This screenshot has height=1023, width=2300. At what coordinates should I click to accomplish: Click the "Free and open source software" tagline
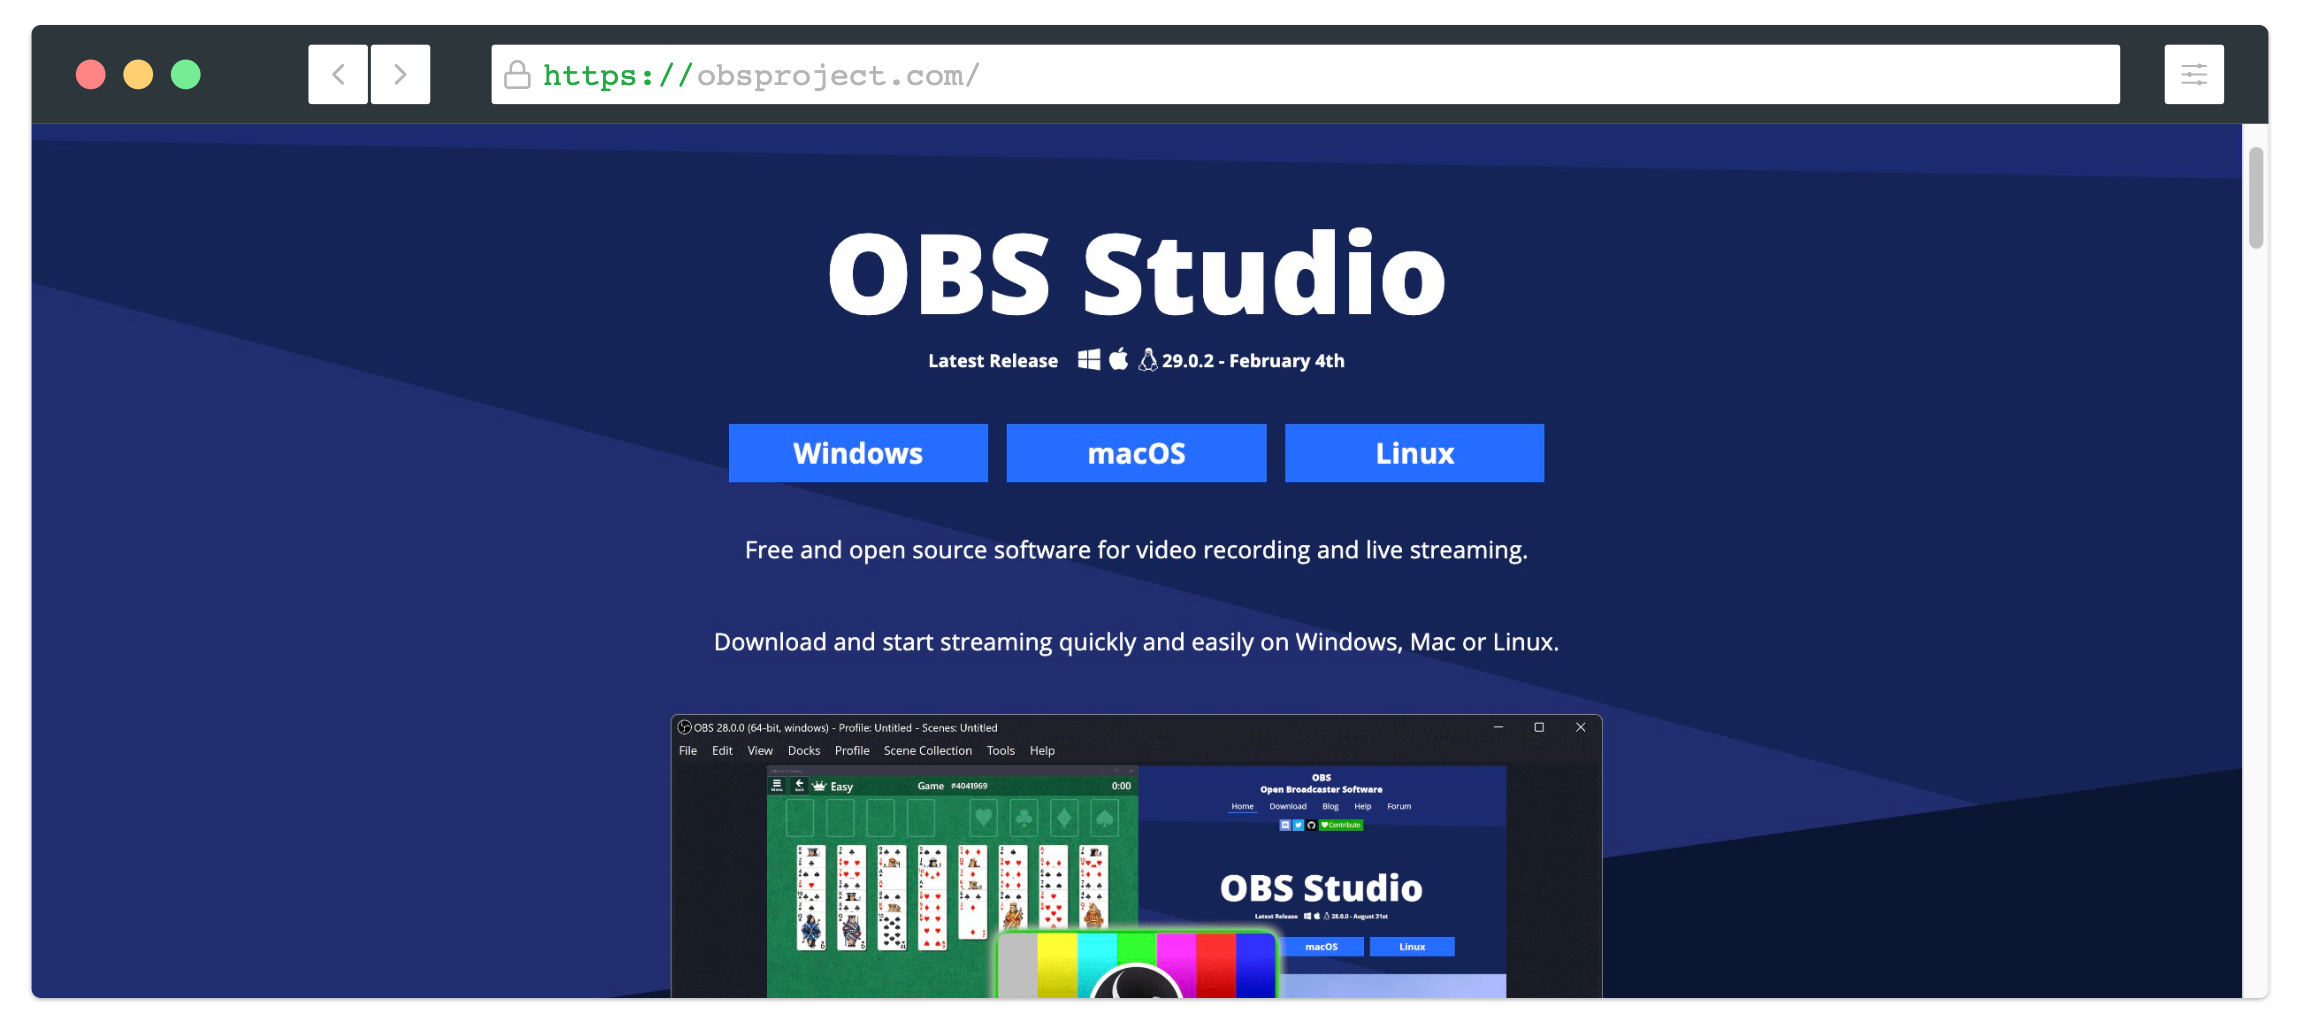[x=1136, y=550]
